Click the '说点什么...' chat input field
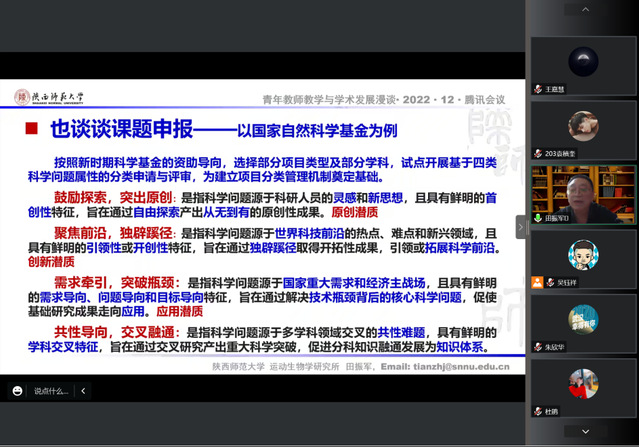 49,391
